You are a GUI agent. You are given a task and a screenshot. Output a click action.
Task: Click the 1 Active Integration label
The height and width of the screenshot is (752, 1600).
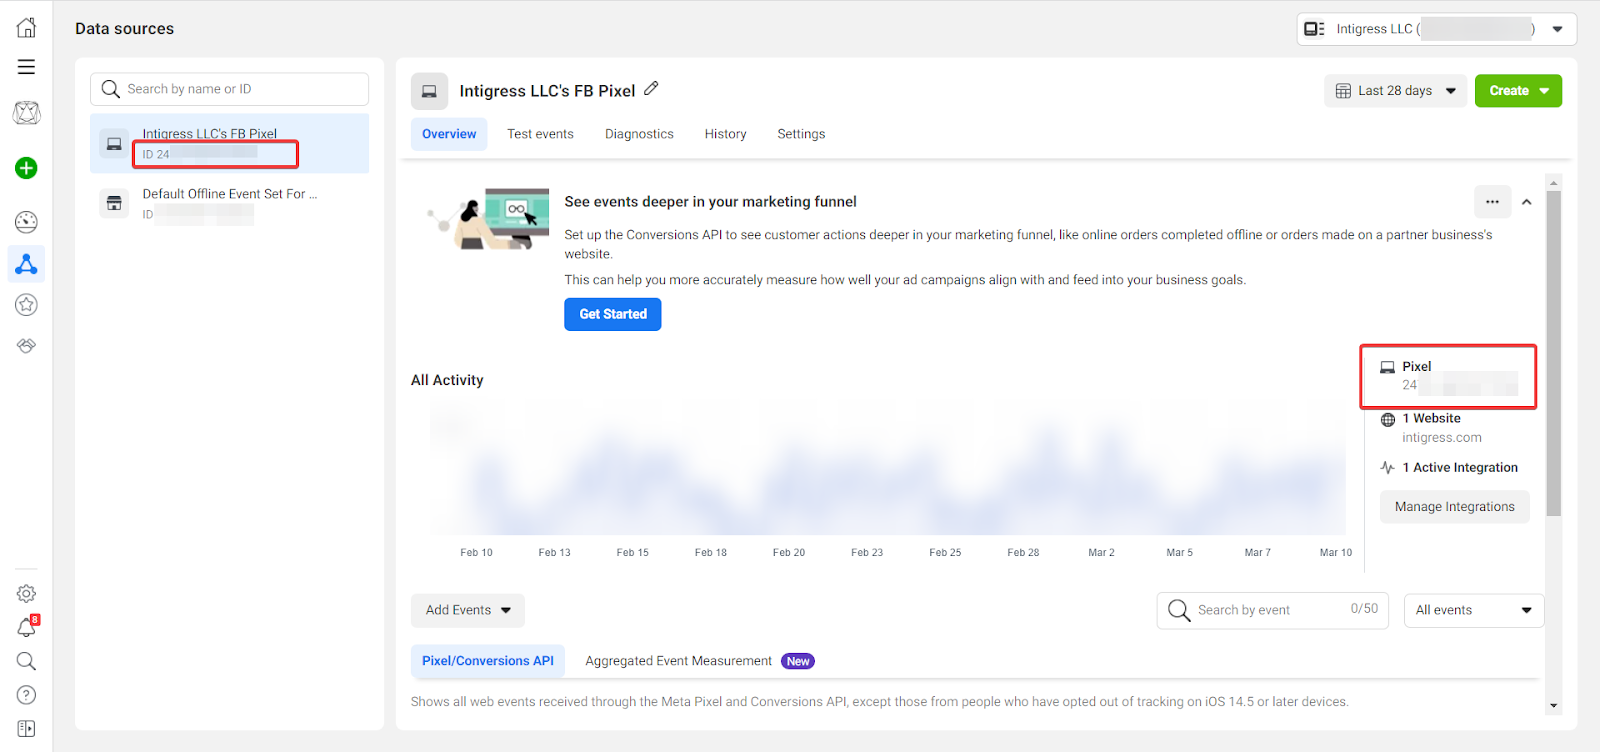coord(1460,467)
